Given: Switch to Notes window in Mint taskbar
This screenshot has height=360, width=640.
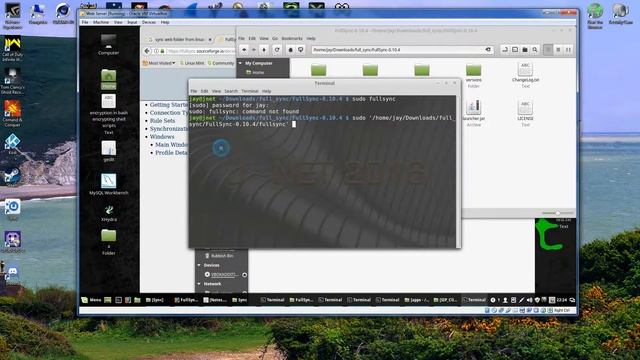Looking at the screenshot, I should (x=215, y=300).
